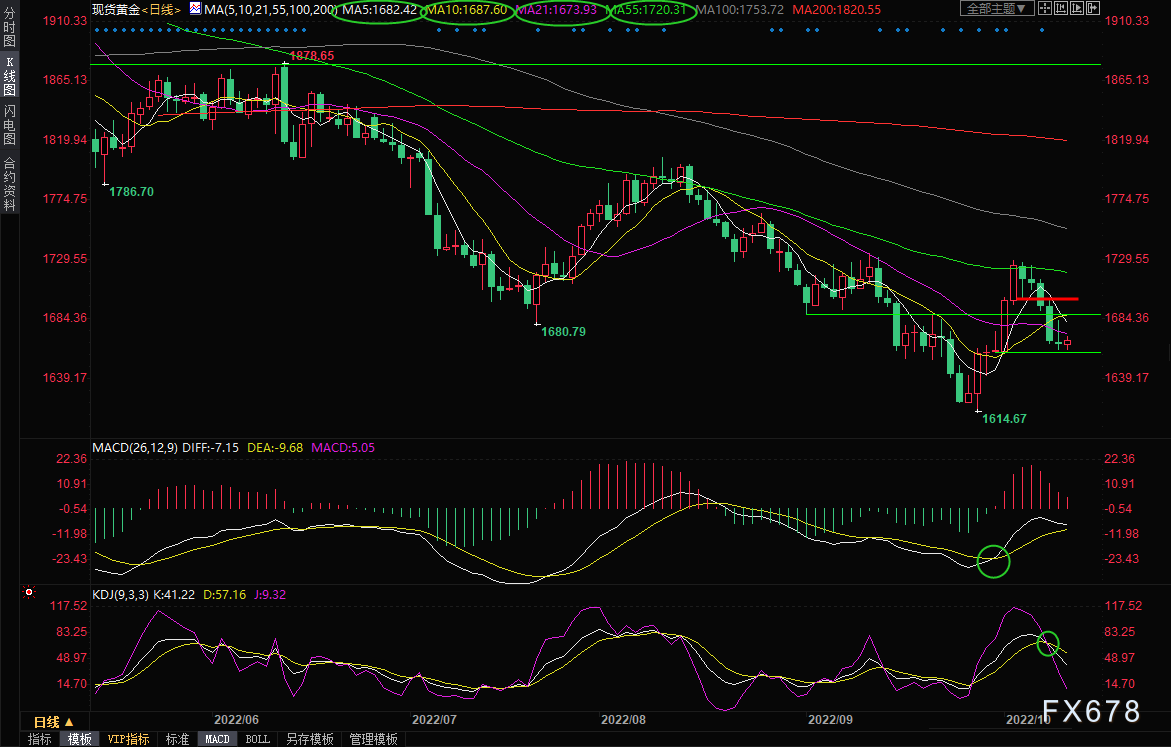The width and height of the screenshot is (1171, 747).
Task: Choose the BOLL template
Action: tap(258, 739)
